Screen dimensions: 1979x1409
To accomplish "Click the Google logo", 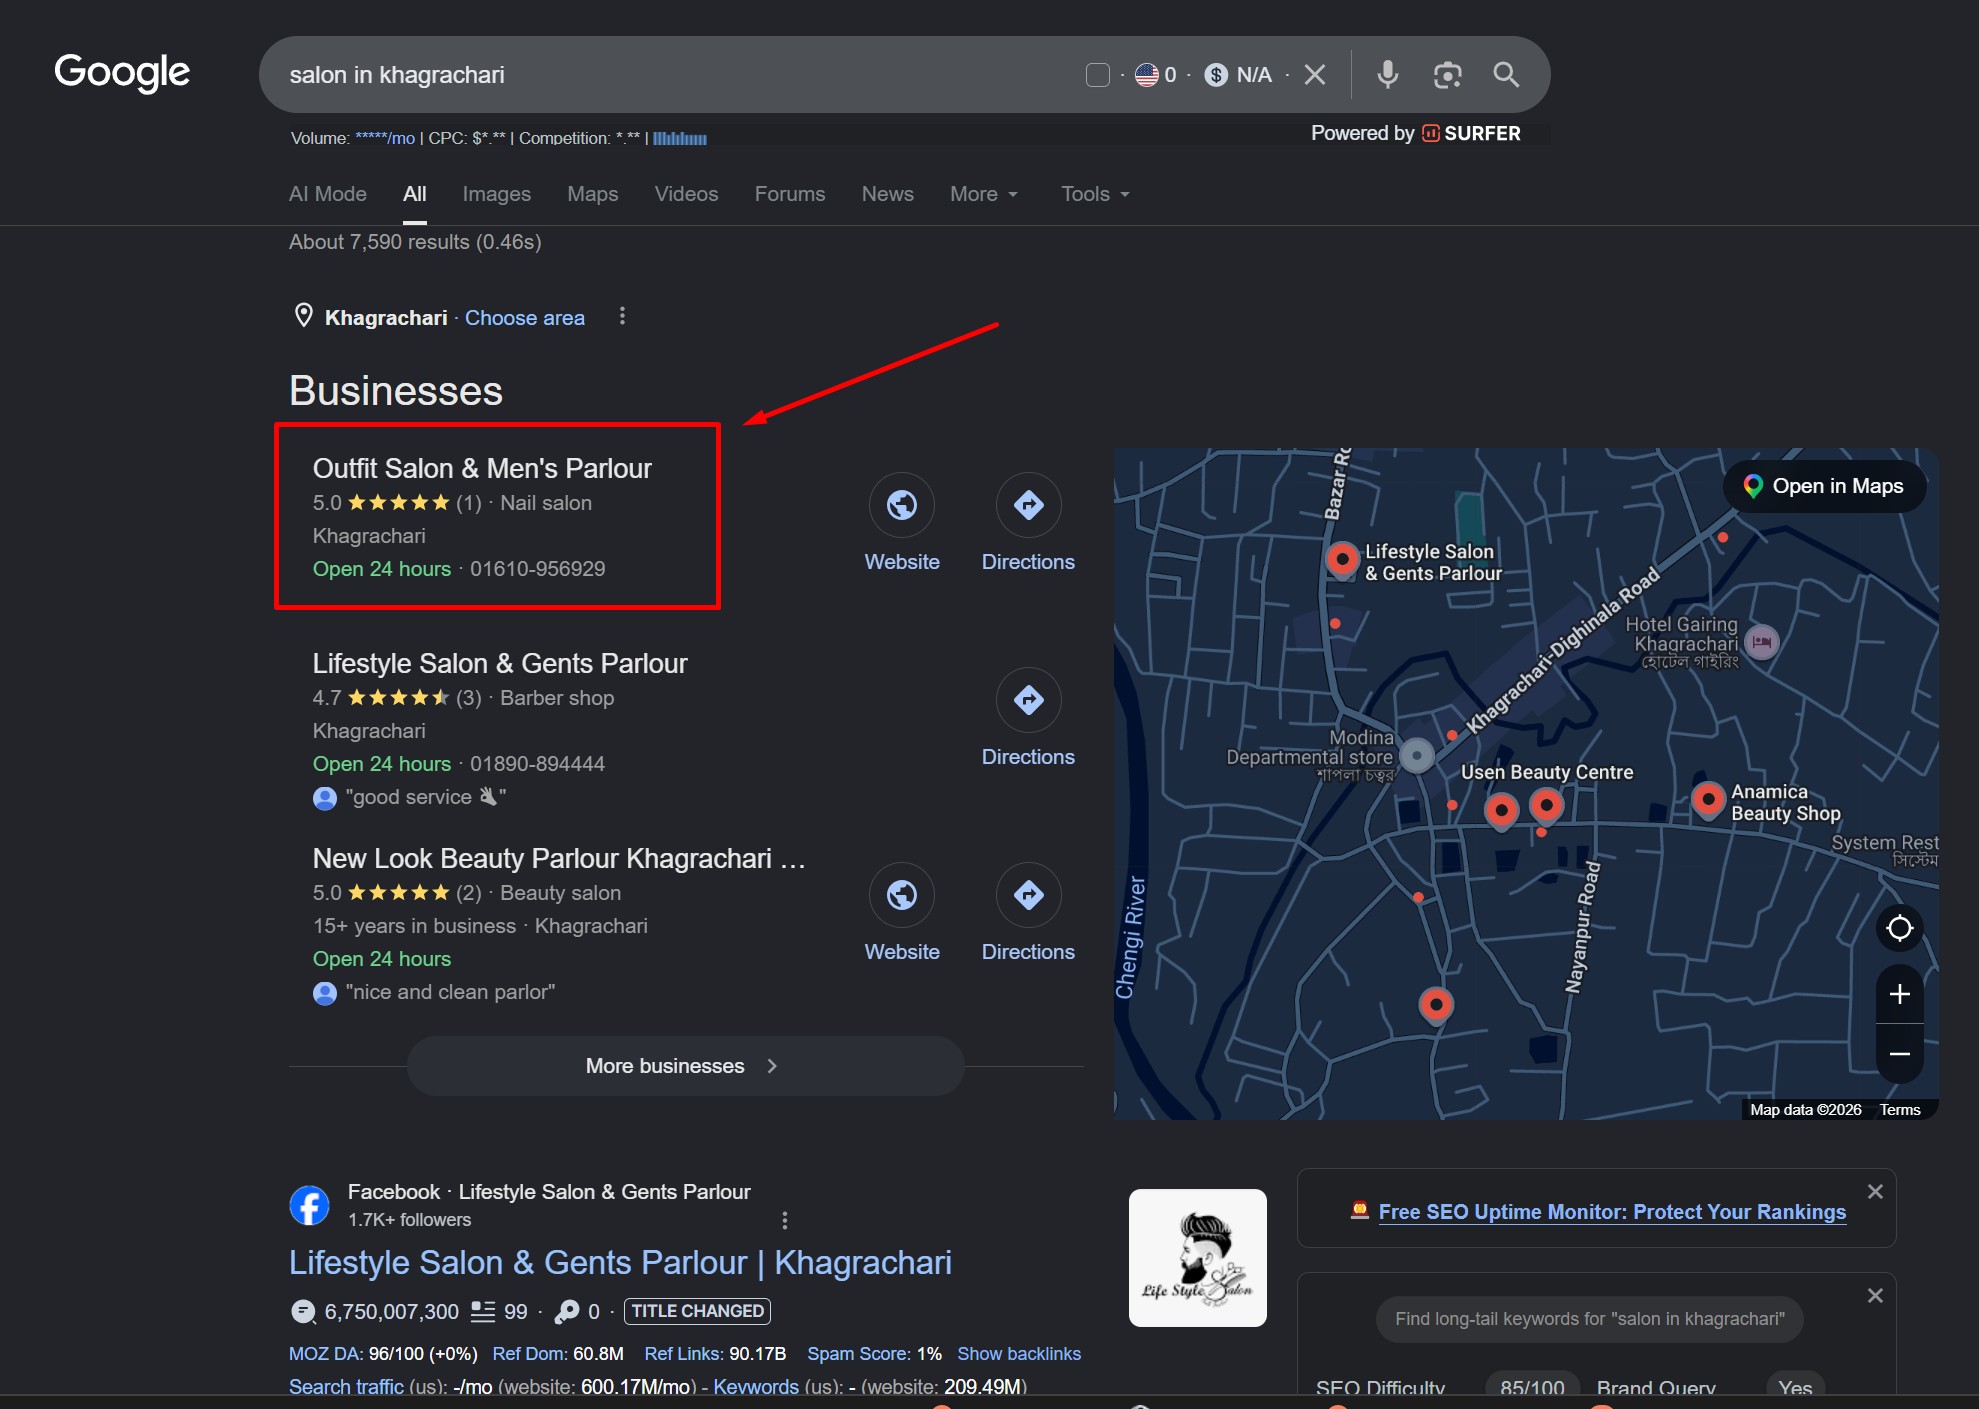I will [122, 72].
